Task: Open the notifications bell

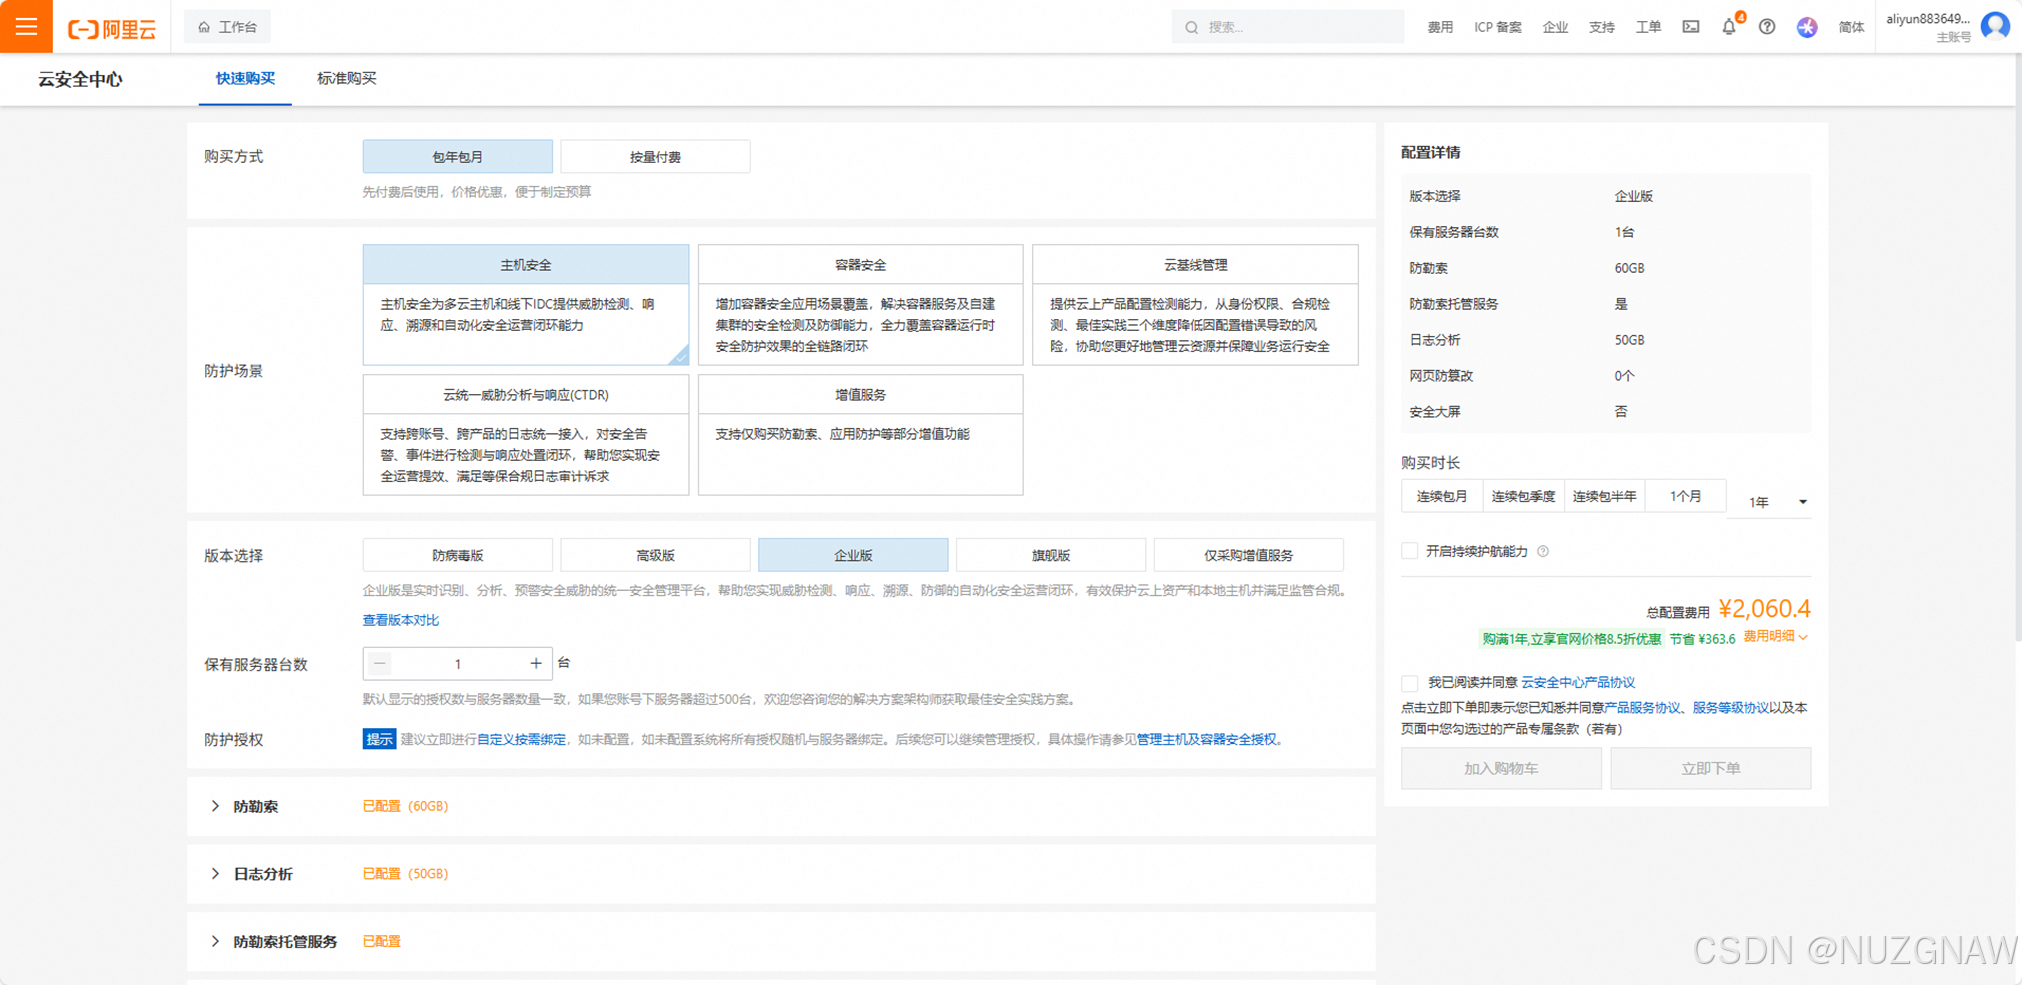Action: point(1729,27)
